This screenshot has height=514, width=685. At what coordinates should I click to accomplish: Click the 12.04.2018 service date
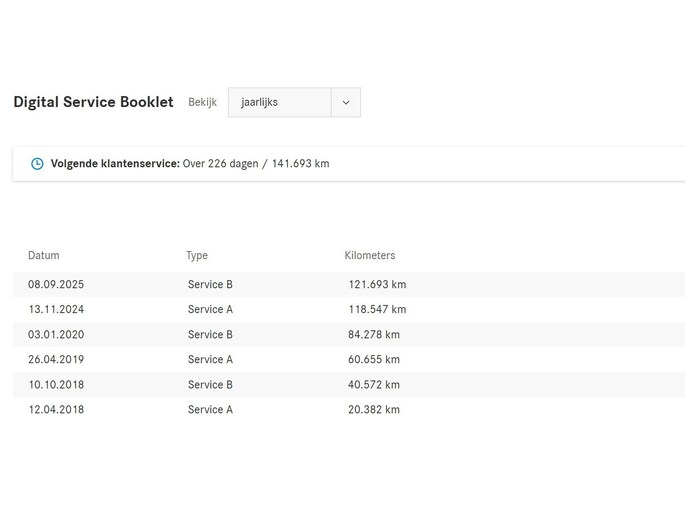coord(56,409)
